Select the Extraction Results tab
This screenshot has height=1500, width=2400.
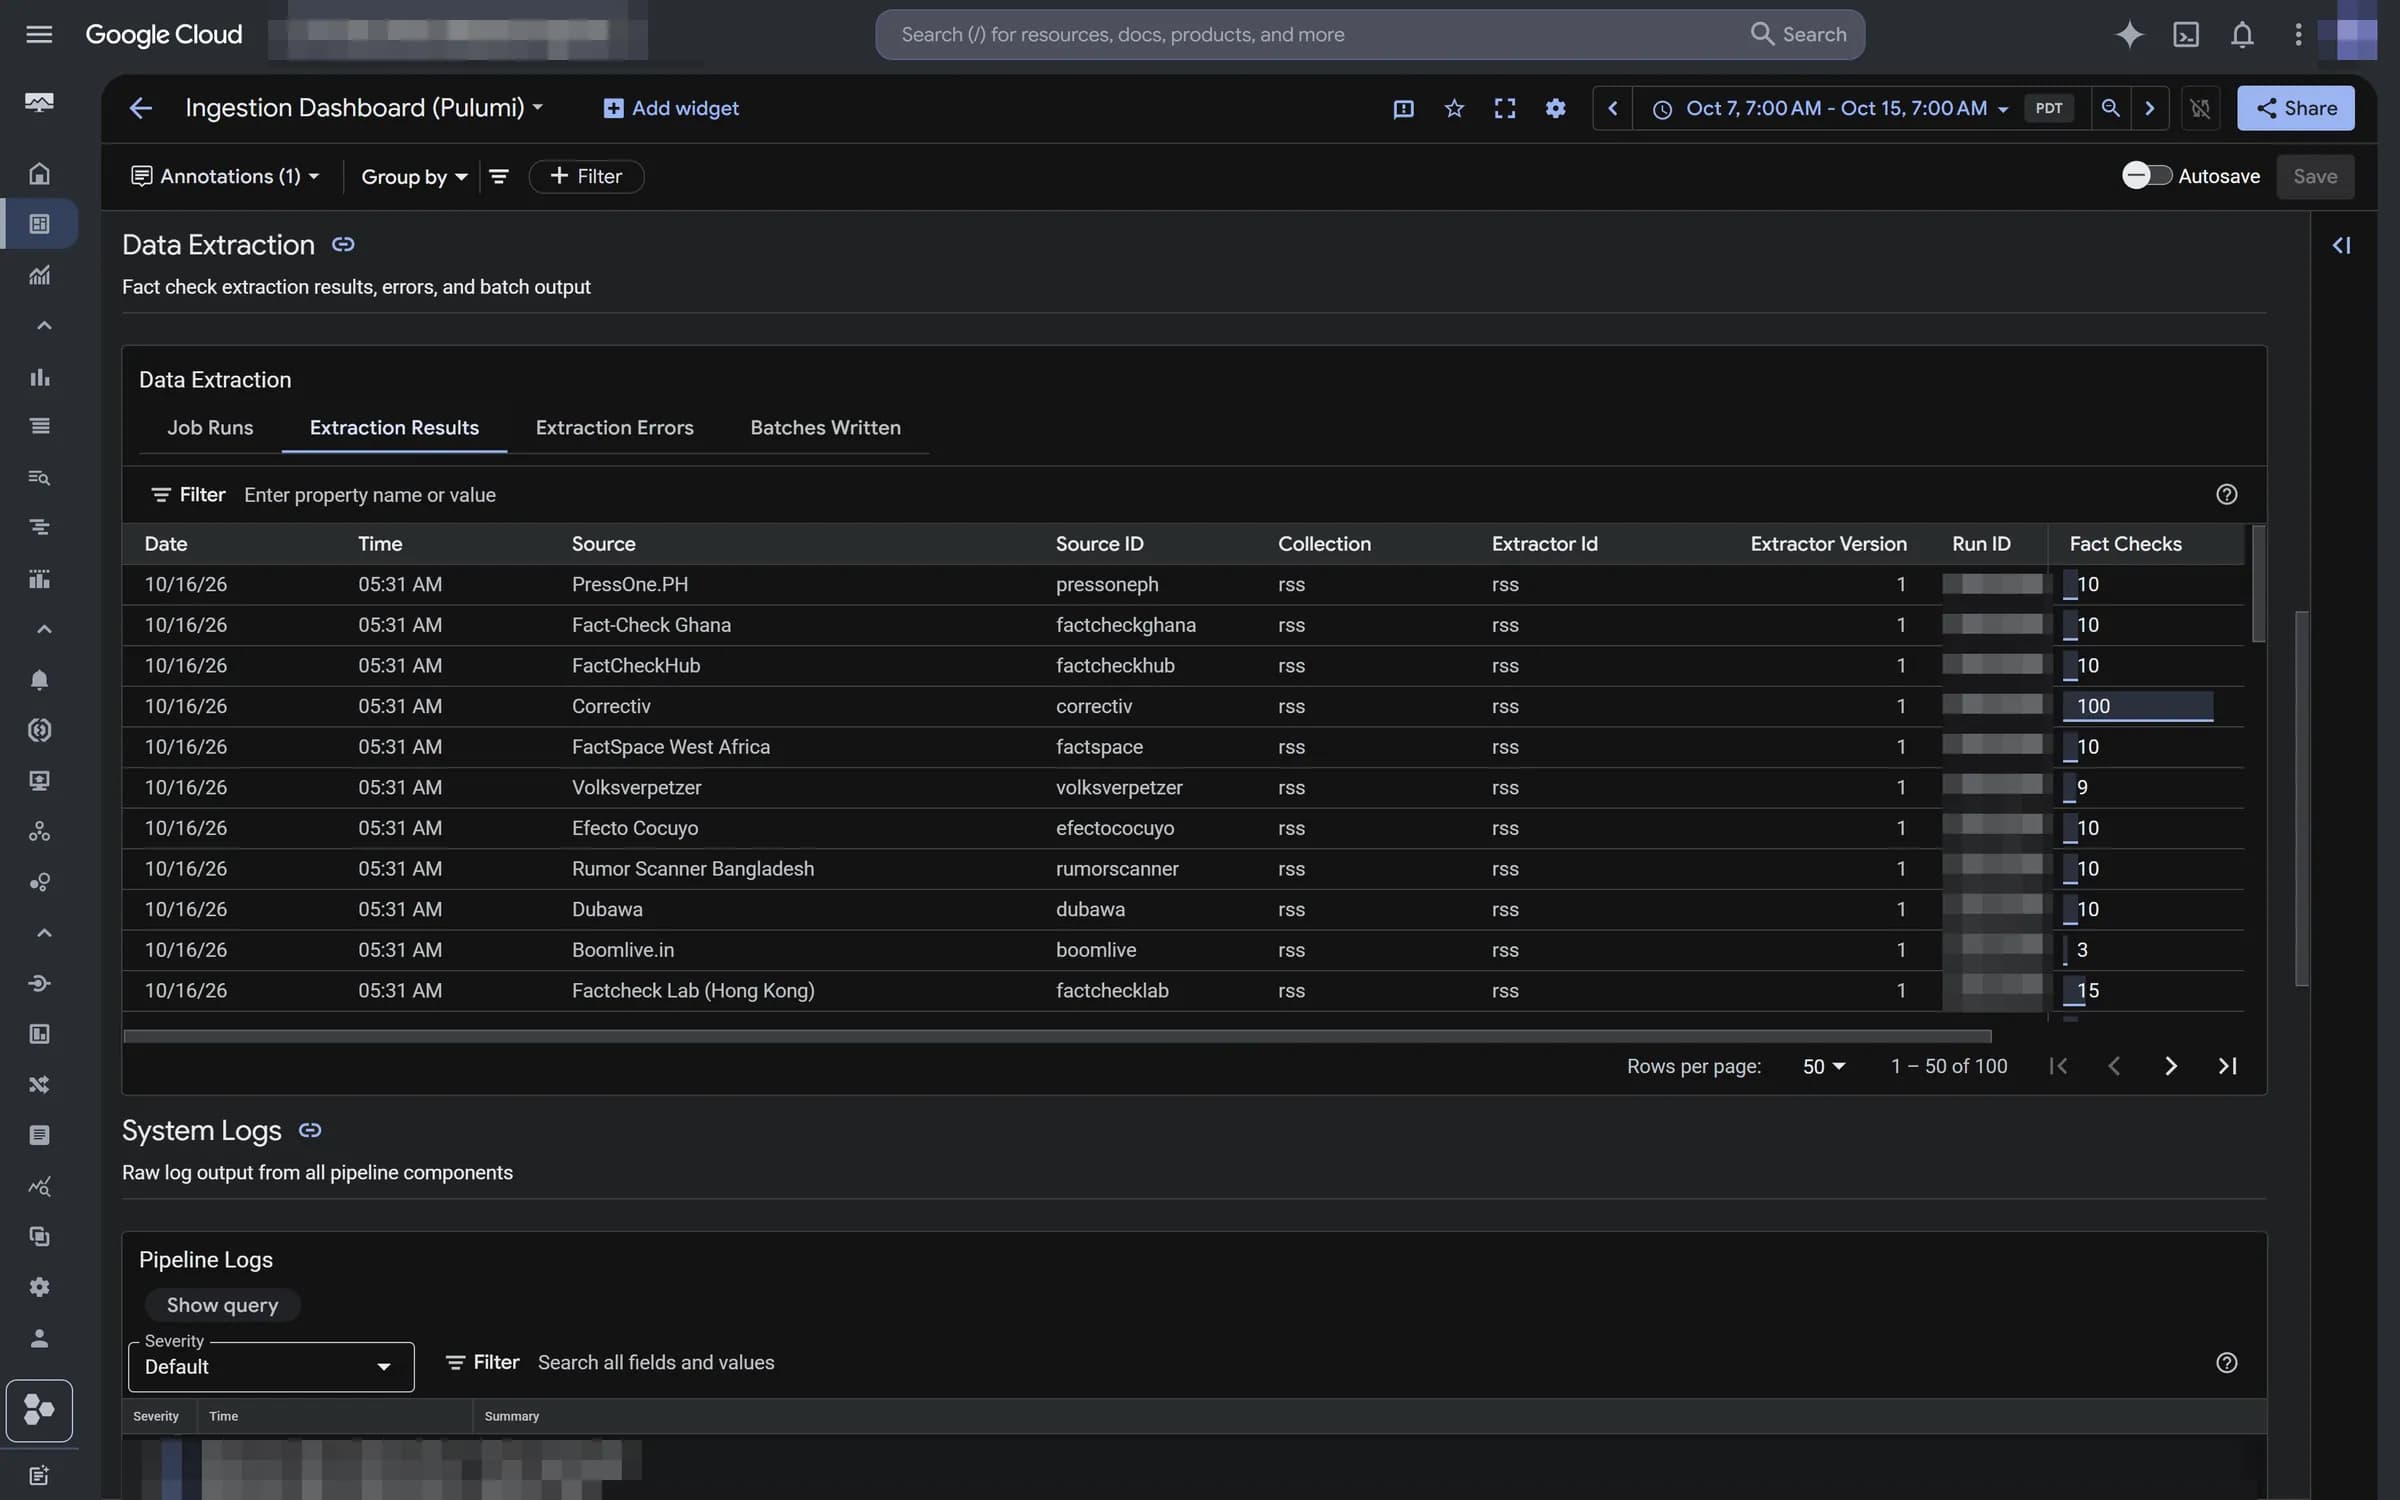(x=394, y=428)
